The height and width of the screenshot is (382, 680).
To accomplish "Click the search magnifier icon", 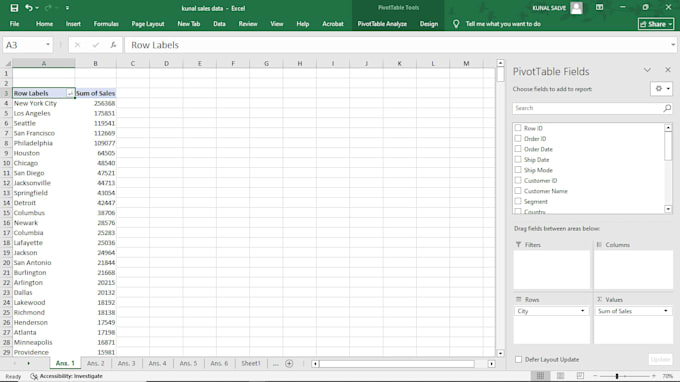I will tap(667, 108).
